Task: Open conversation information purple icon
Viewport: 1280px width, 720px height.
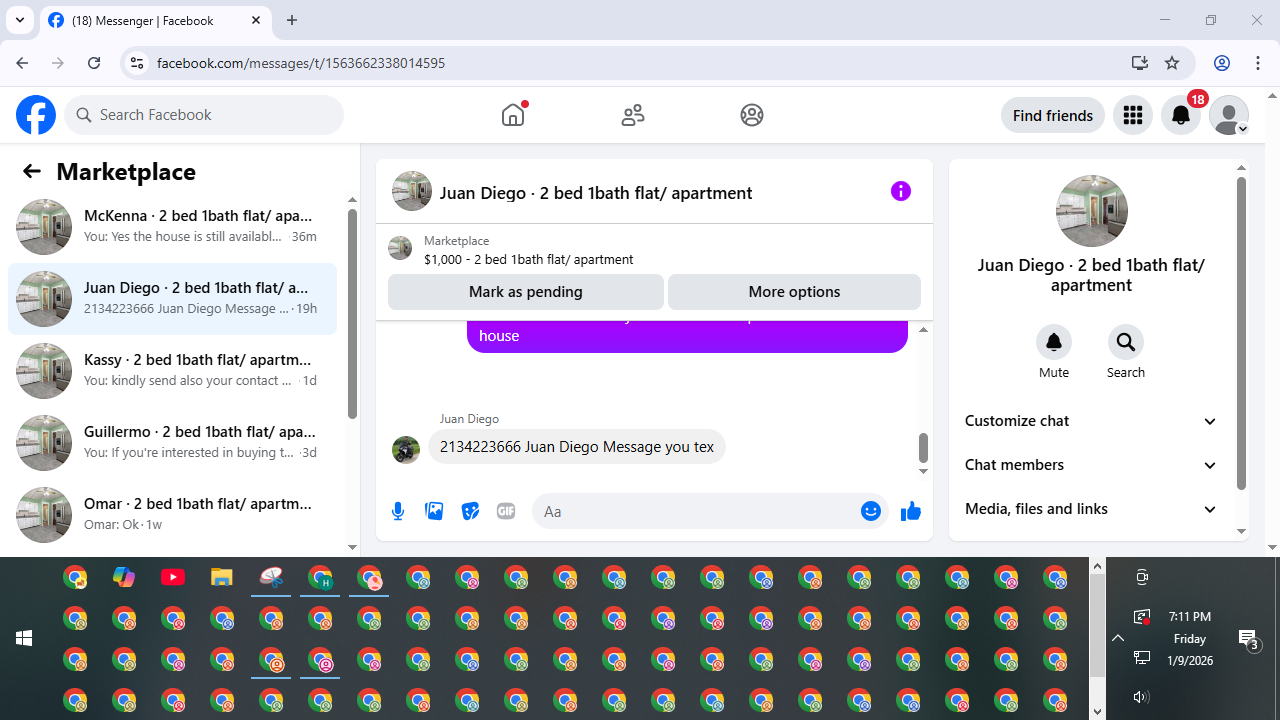Action: point(901,191)
